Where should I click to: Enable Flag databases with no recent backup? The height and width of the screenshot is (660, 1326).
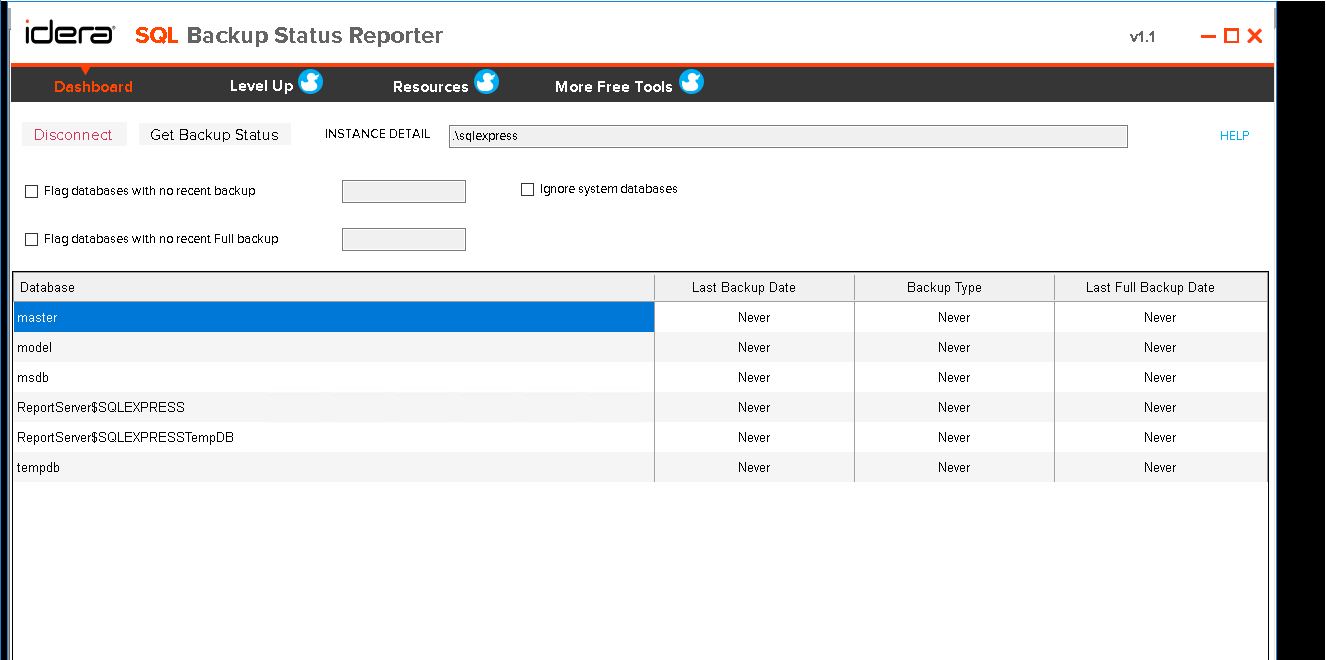pyautogui.click(x=31, y=191)
